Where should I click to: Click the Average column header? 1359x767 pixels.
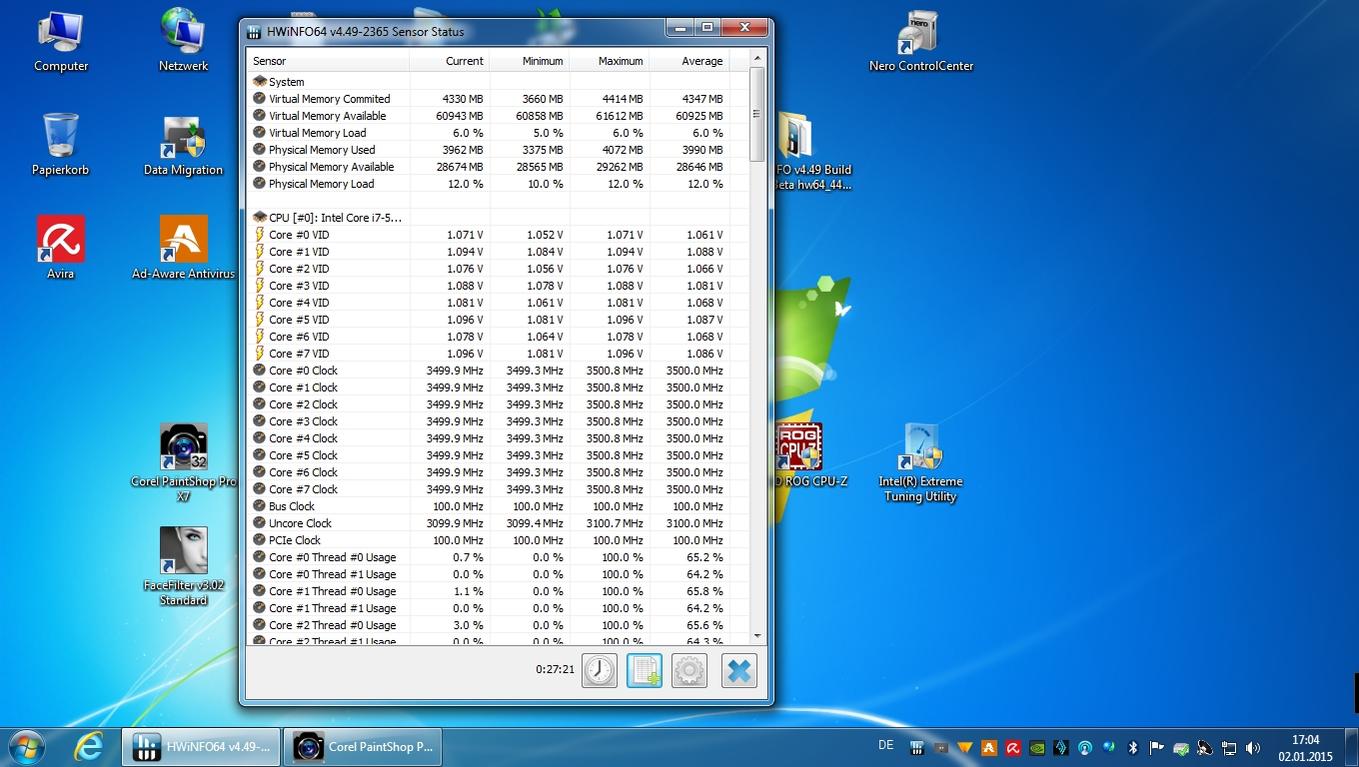(689, 61)
